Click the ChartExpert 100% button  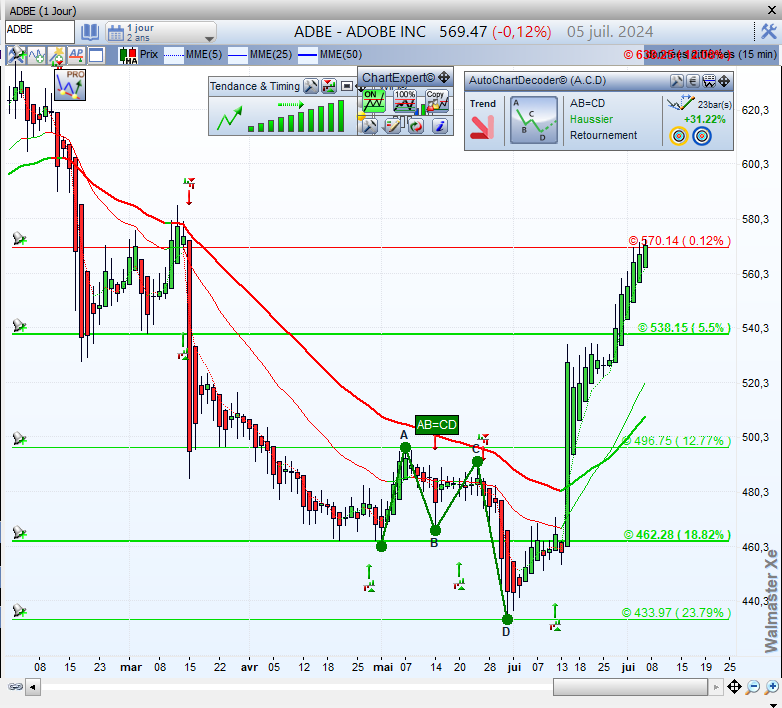(404, 102)
